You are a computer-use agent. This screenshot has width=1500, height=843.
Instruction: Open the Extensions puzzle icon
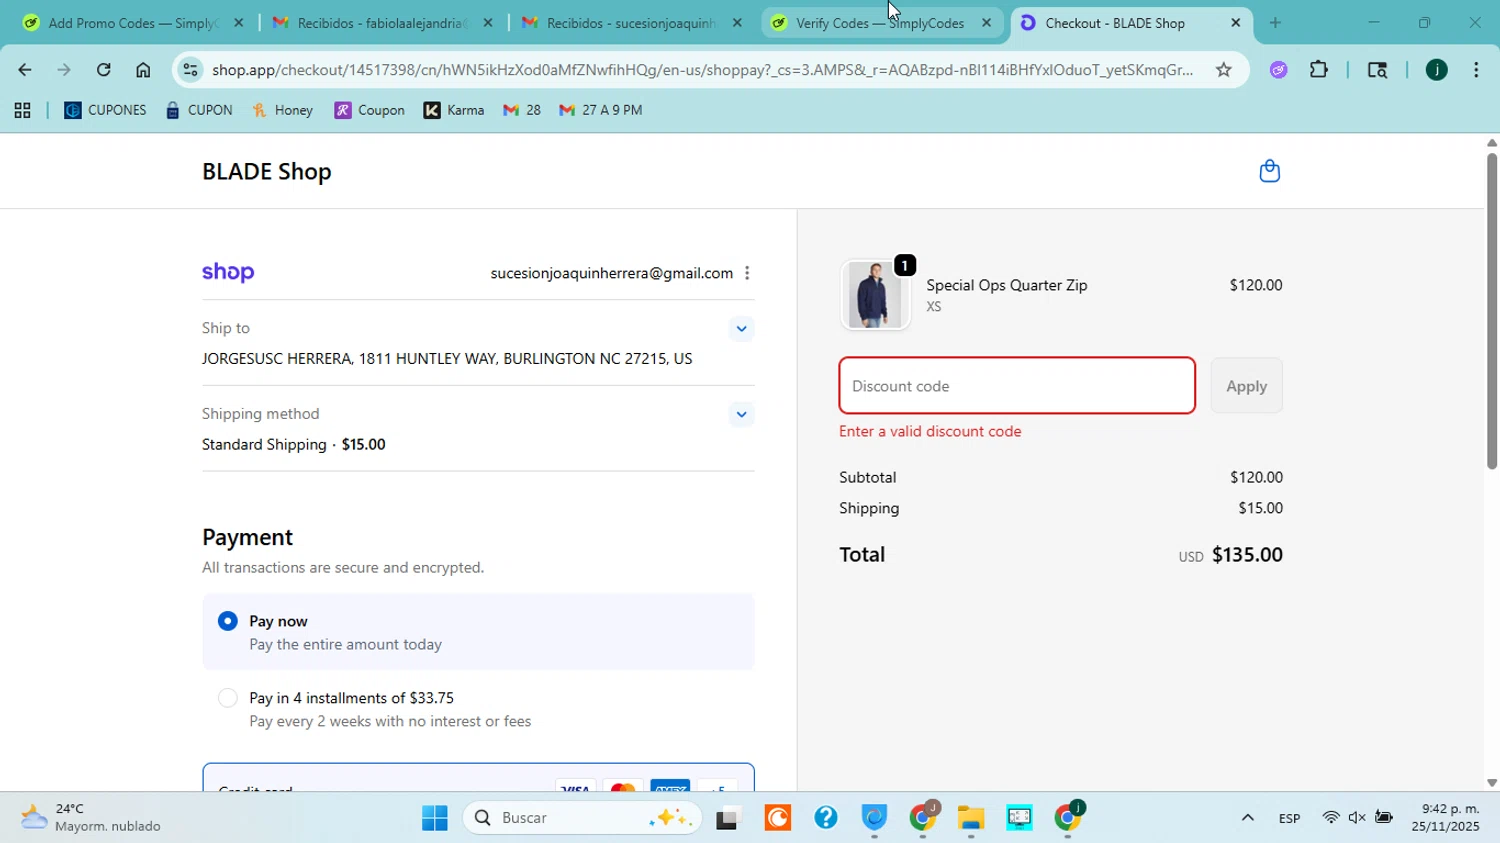pyautogui.click(x=1319, y=69)
